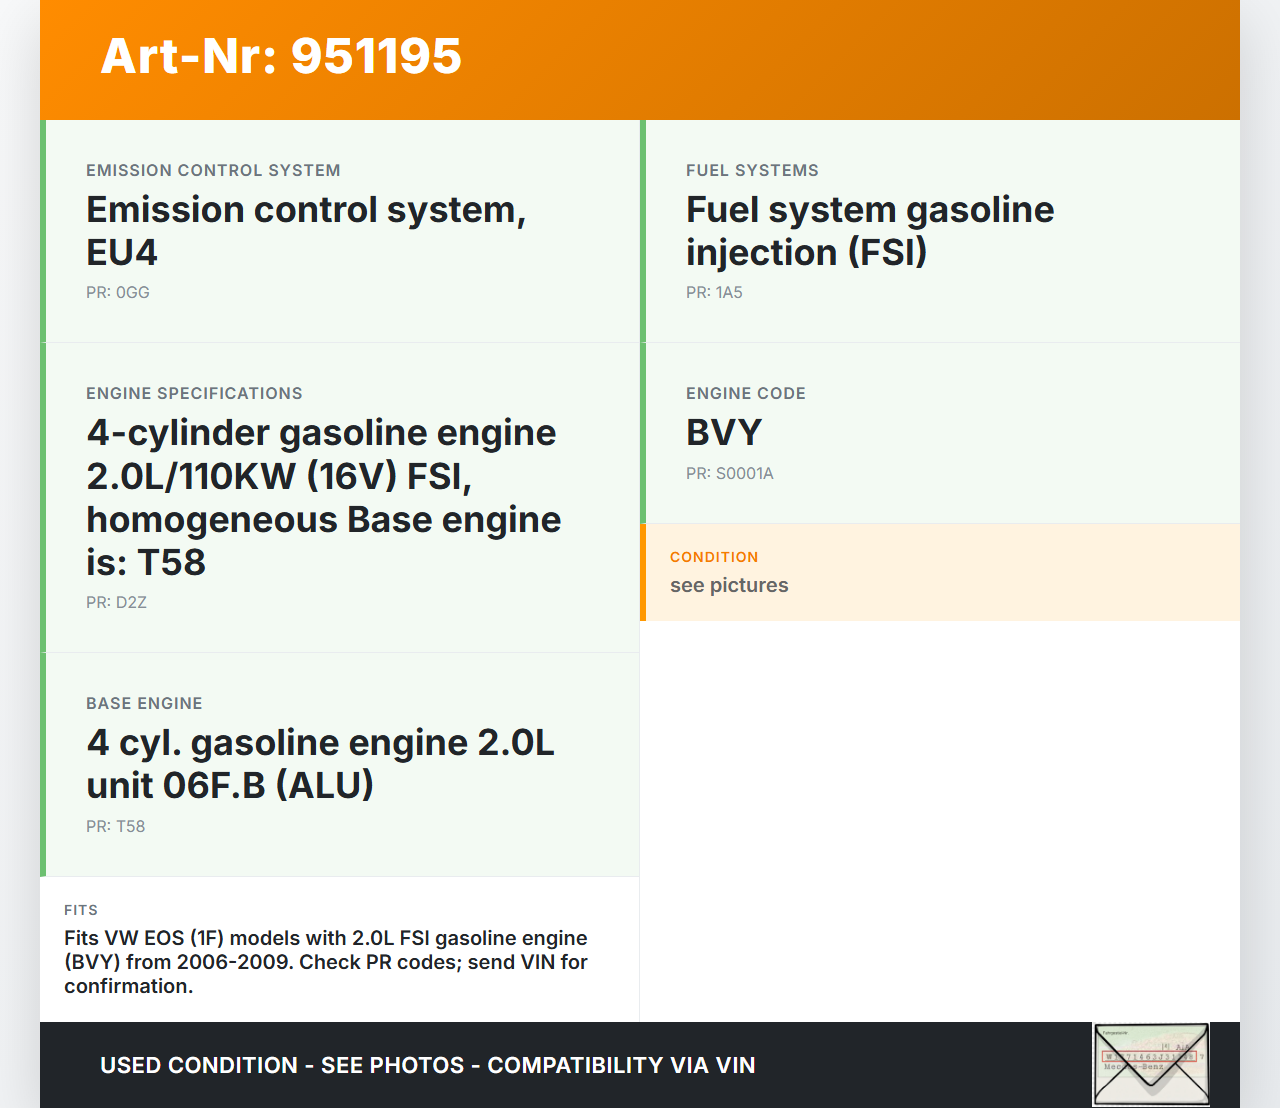1280x1108 pixels.
Task: Click the BVY engine code value
Action: (724, 433)
